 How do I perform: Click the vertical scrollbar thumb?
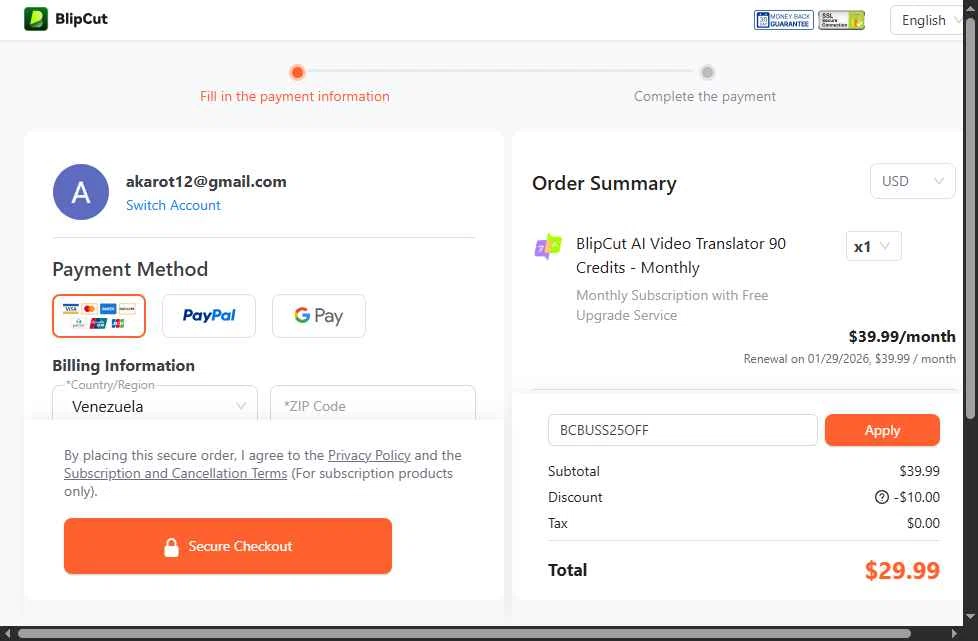[970, 218]
